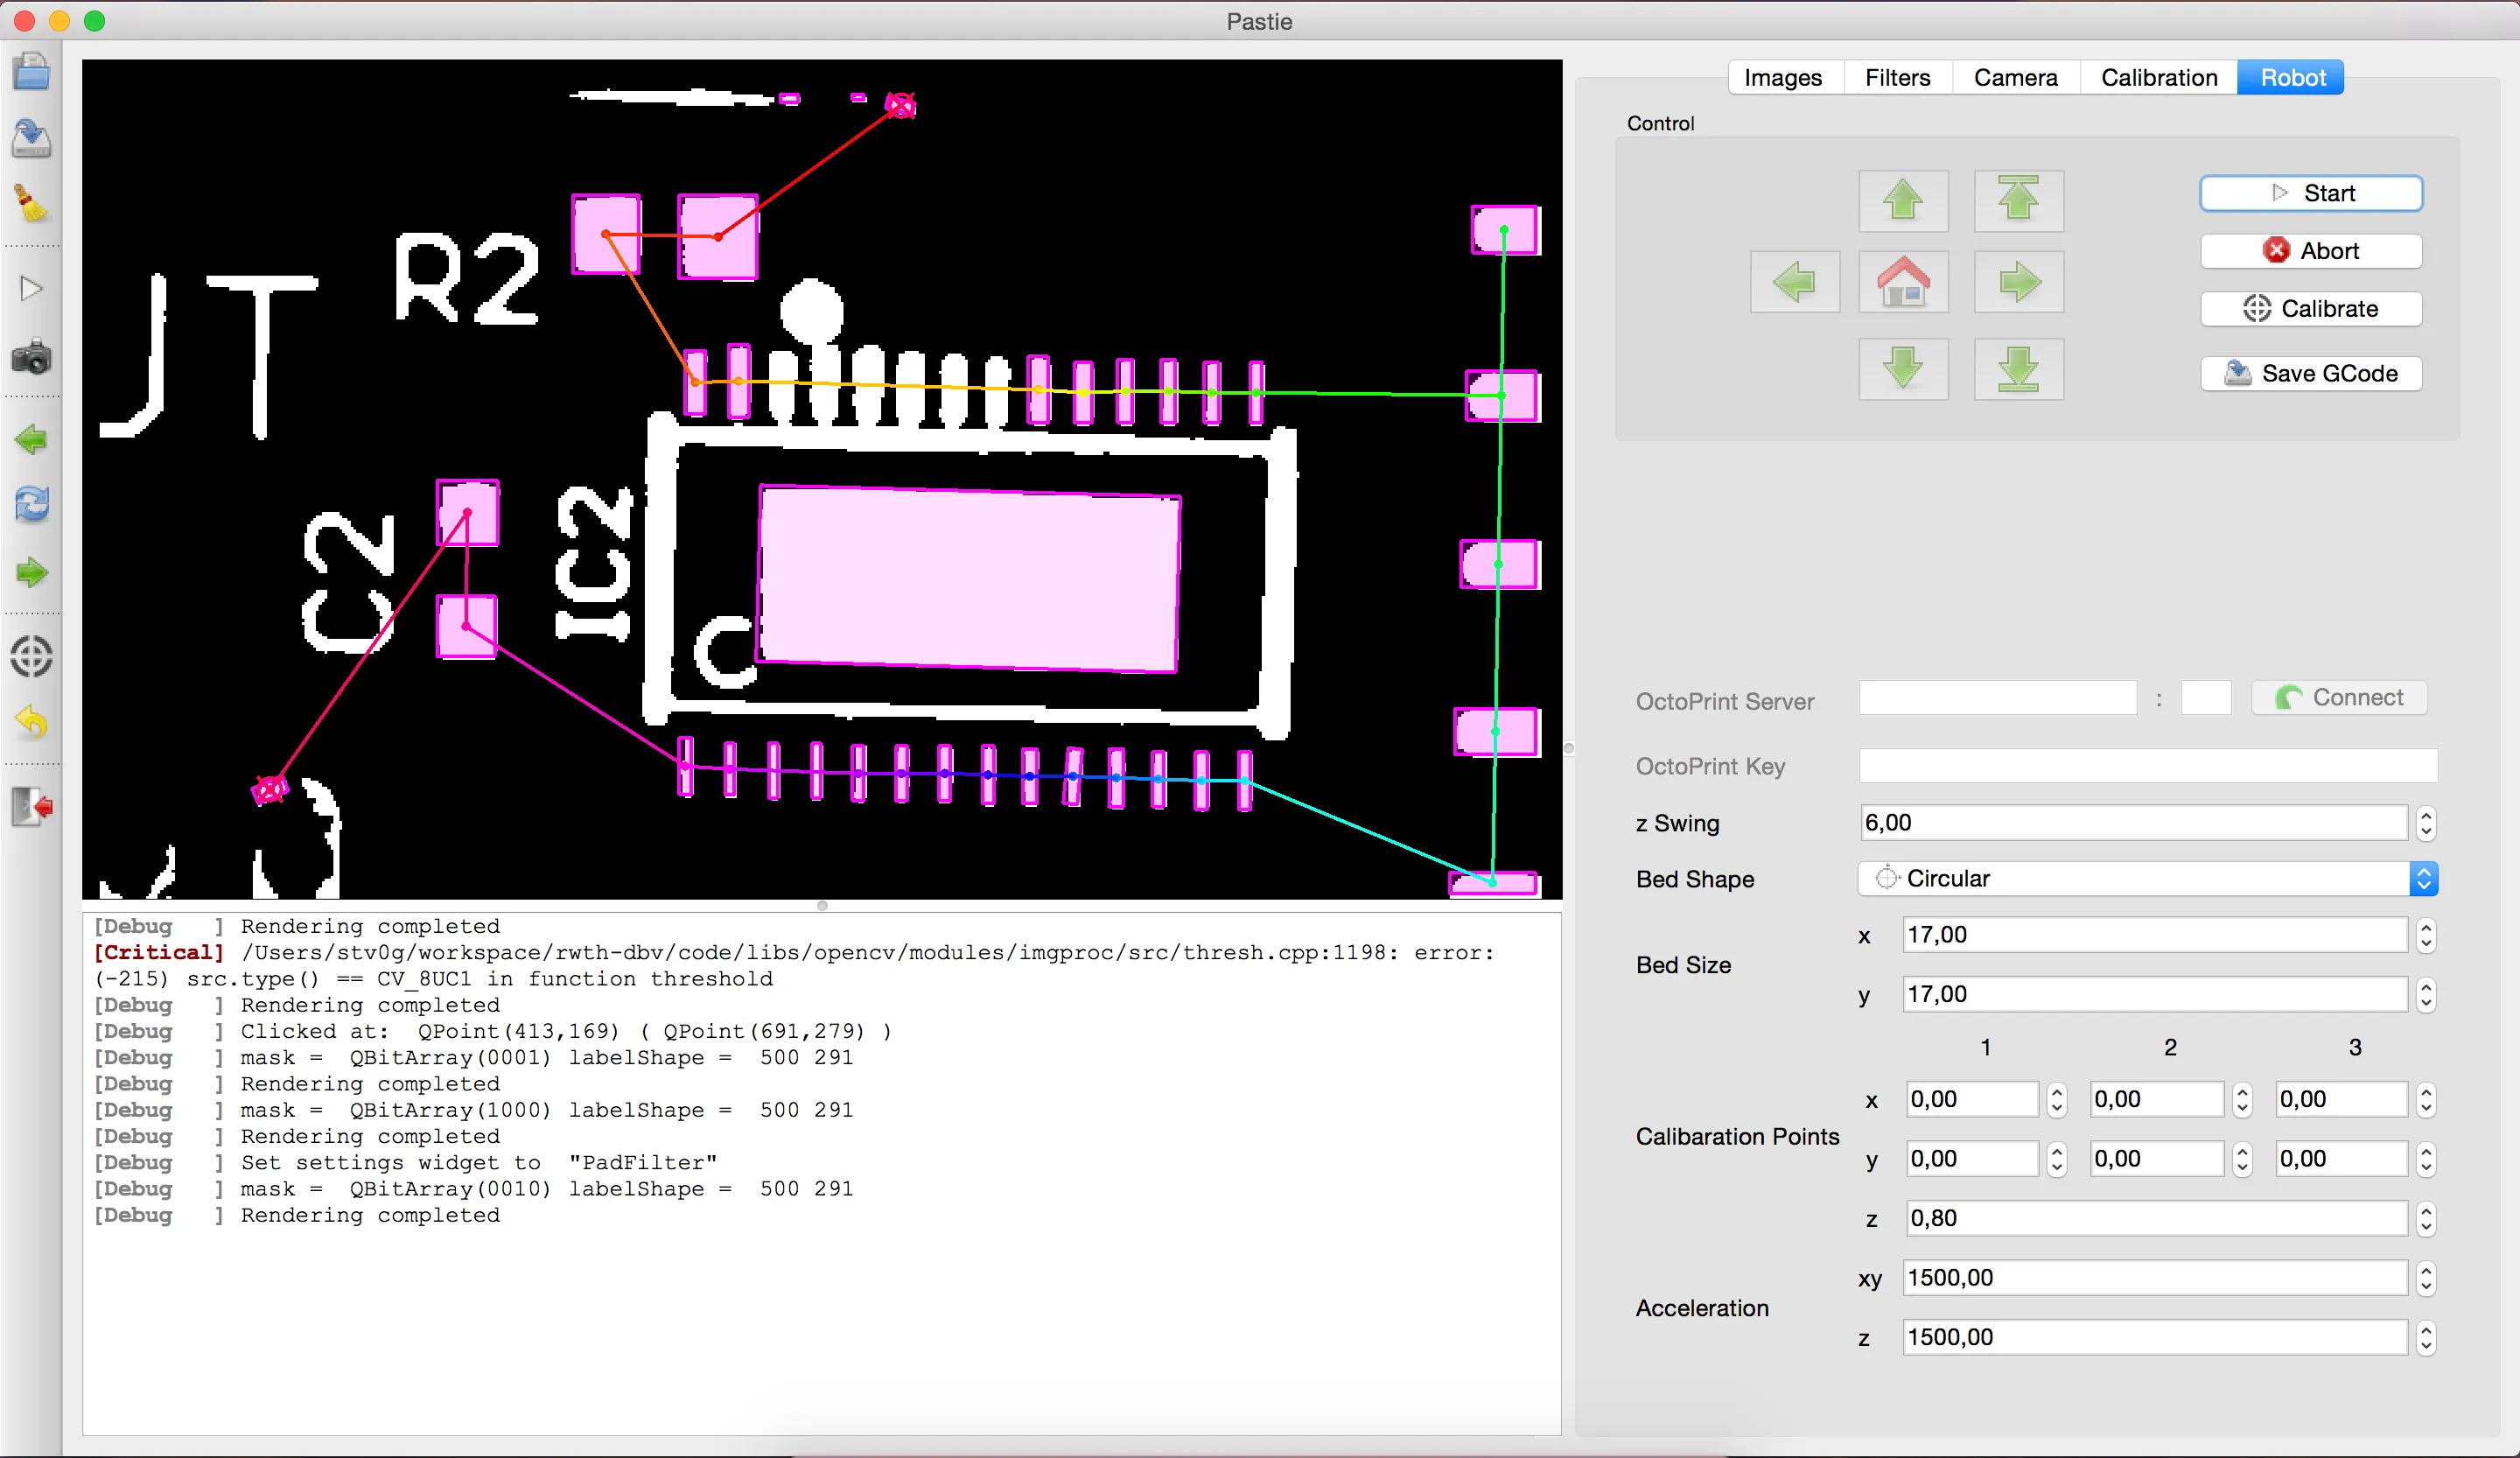Image resolution: width=2520 pixels, height=1458 pixels.
Task: Click the open file icon in sidebar
Action: point(31,72)
